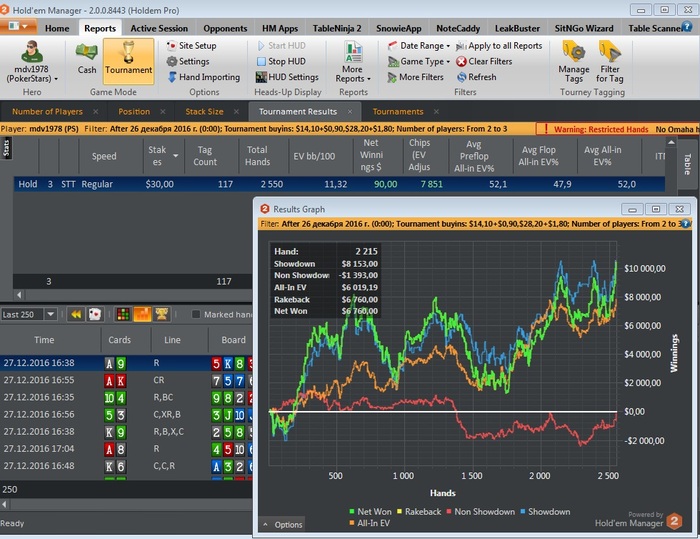This screenshot has width=700, height=539.
Task: Click the trophy icon in hands toolbar
Action: tap(162, 314)
